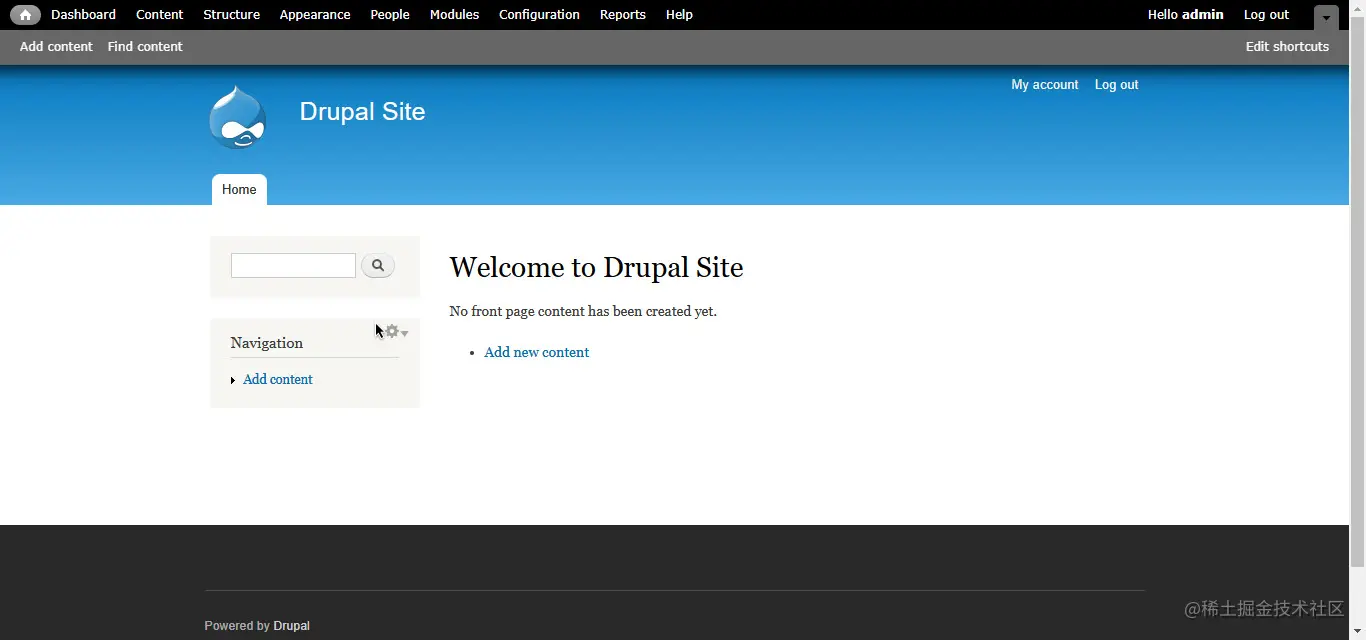
Task: Open the Navigation block gear menu
Action: pos(396,331)
